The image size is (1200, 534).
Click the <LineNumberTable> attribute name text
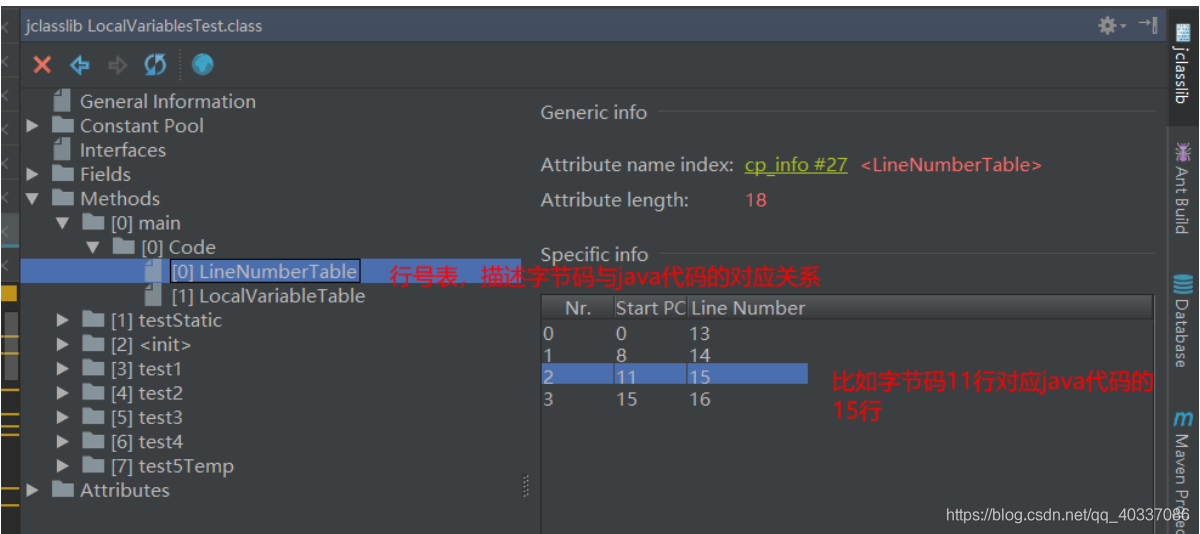951,165
